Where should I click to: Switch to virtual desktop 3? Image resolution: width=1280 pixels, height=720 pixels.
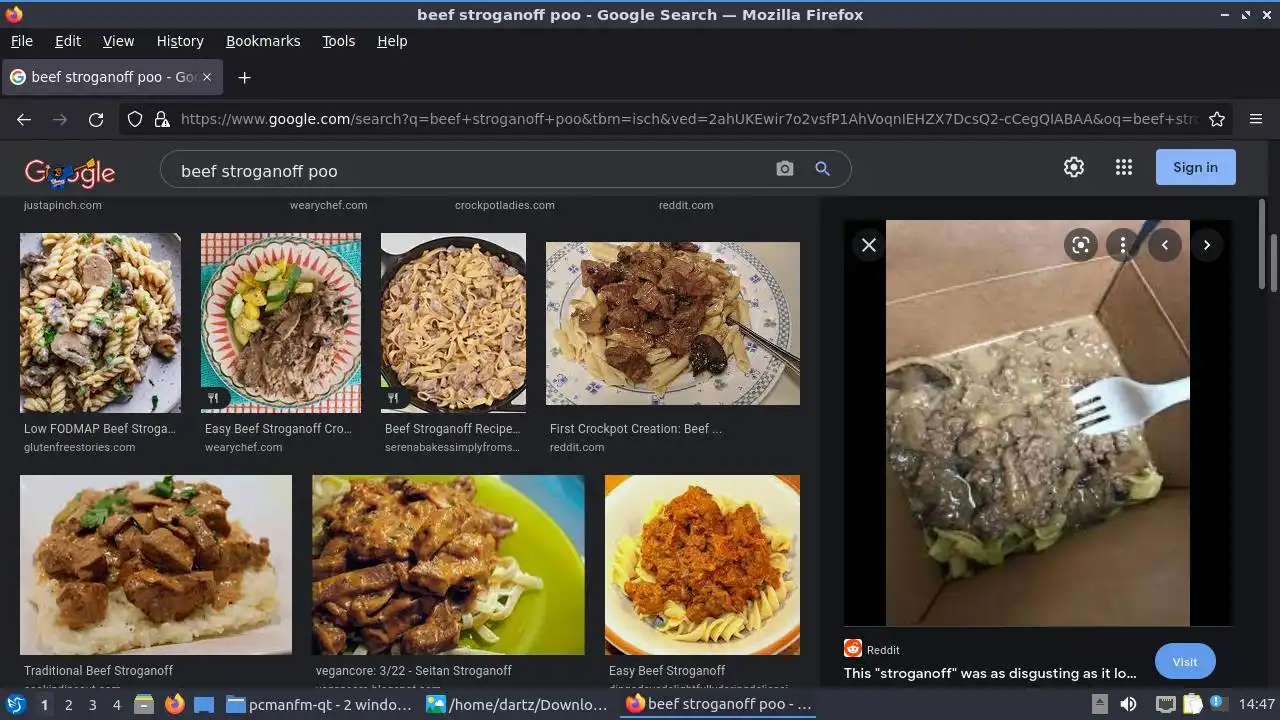click(x=92, y=704)
